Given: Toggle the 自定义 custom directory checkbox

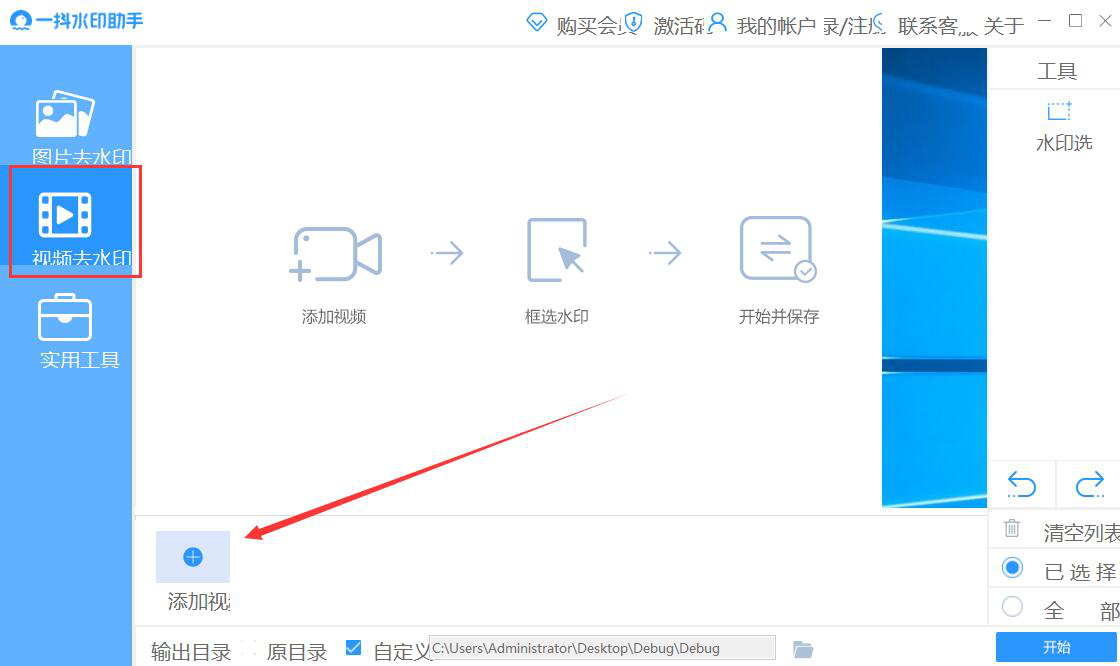Looking at the screenshot, I should [x=353, y=647].
